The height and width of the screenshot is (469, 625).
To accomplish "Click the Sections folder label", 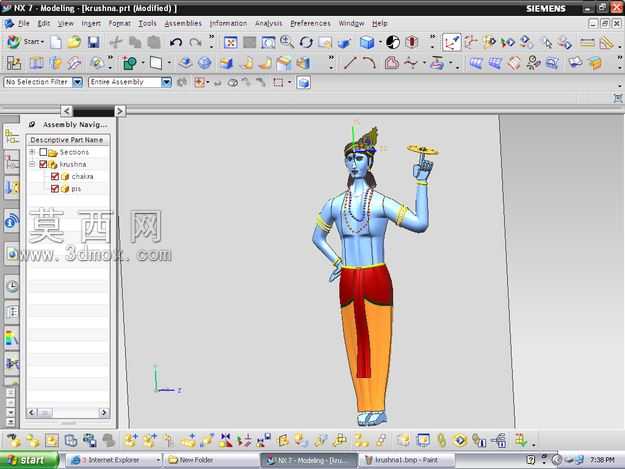I will pyautogui.click(x=74, y=152).
